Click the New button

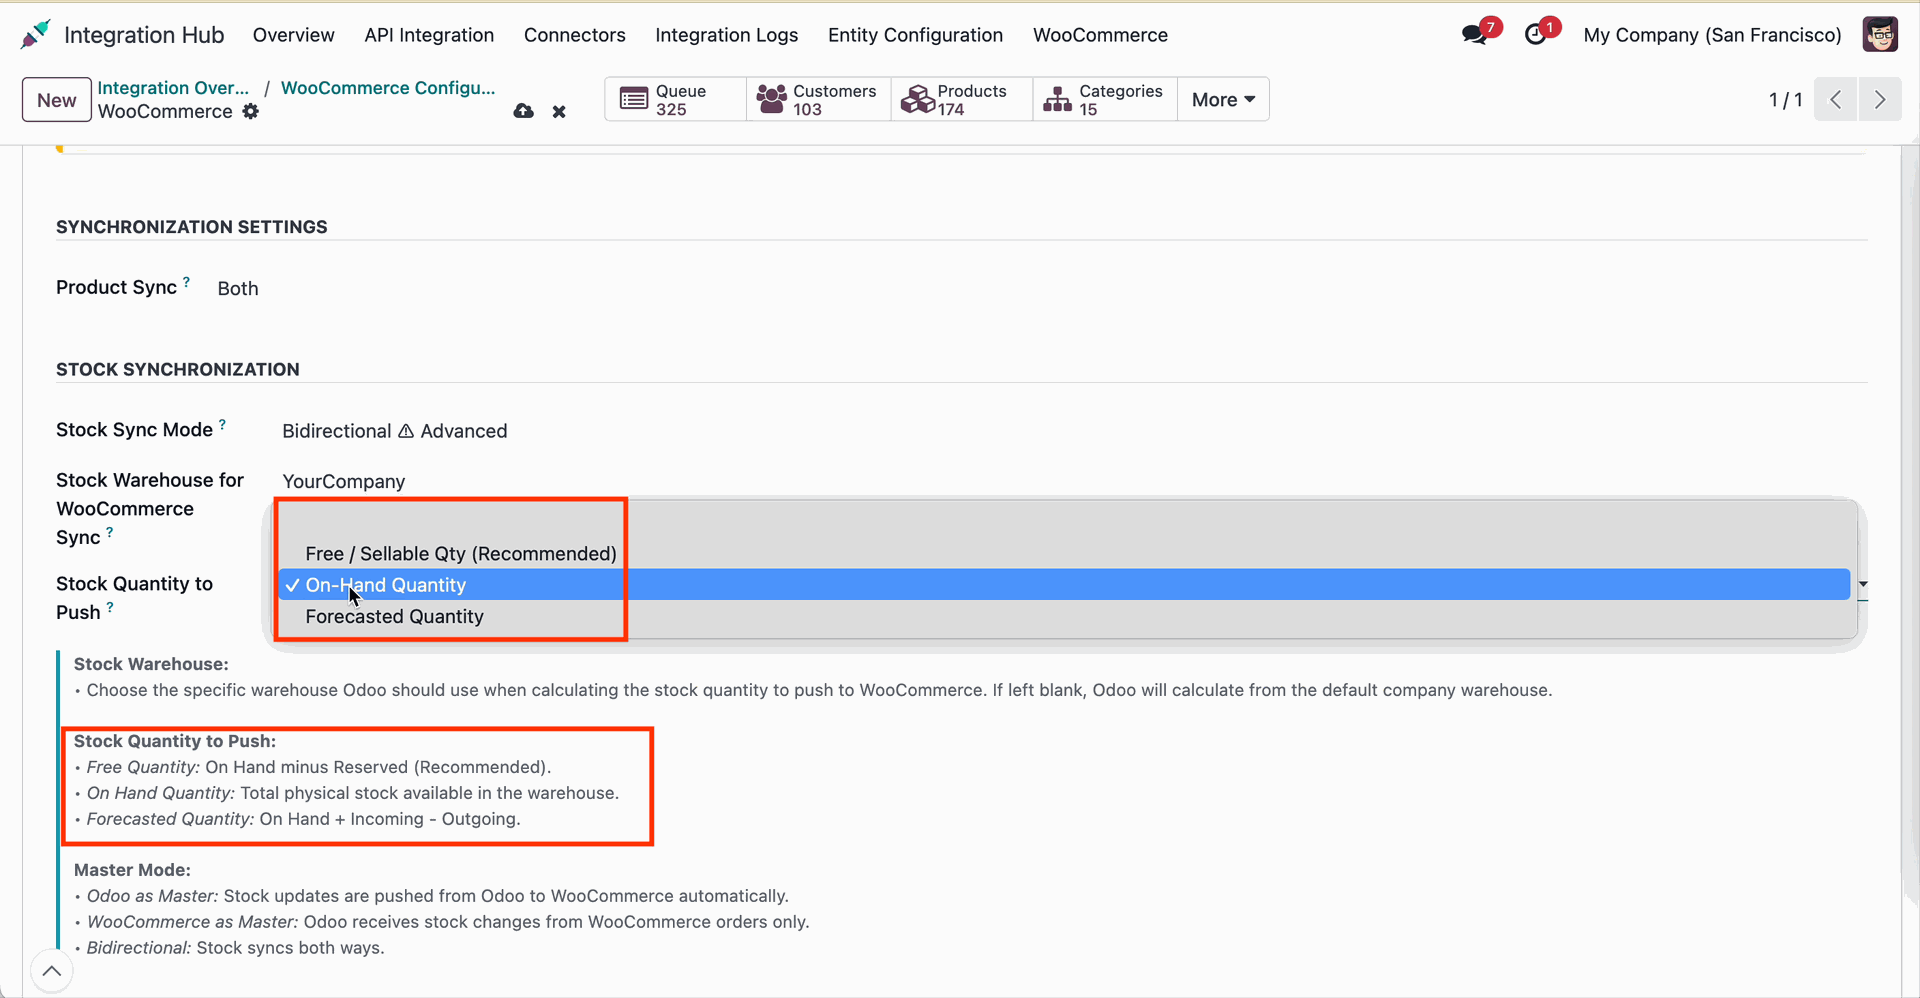pos(57,100)
